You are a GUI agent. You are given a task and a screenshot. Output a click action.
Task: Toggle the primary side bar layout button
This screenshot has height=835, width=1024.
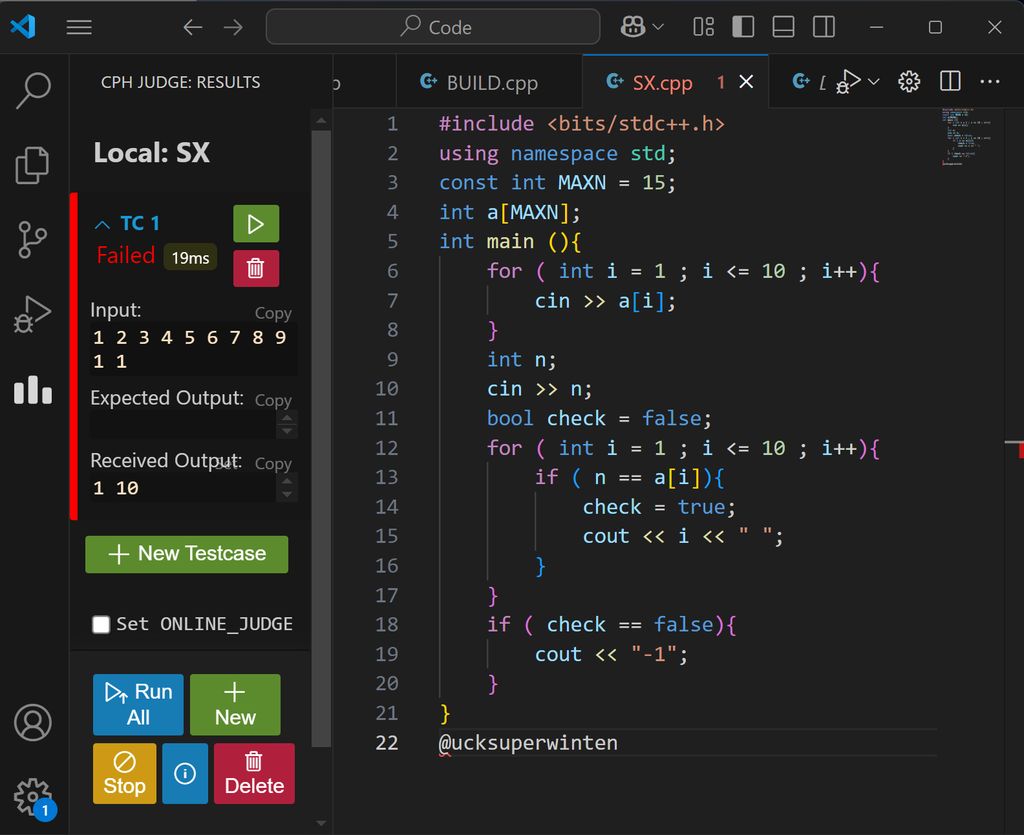743,27
